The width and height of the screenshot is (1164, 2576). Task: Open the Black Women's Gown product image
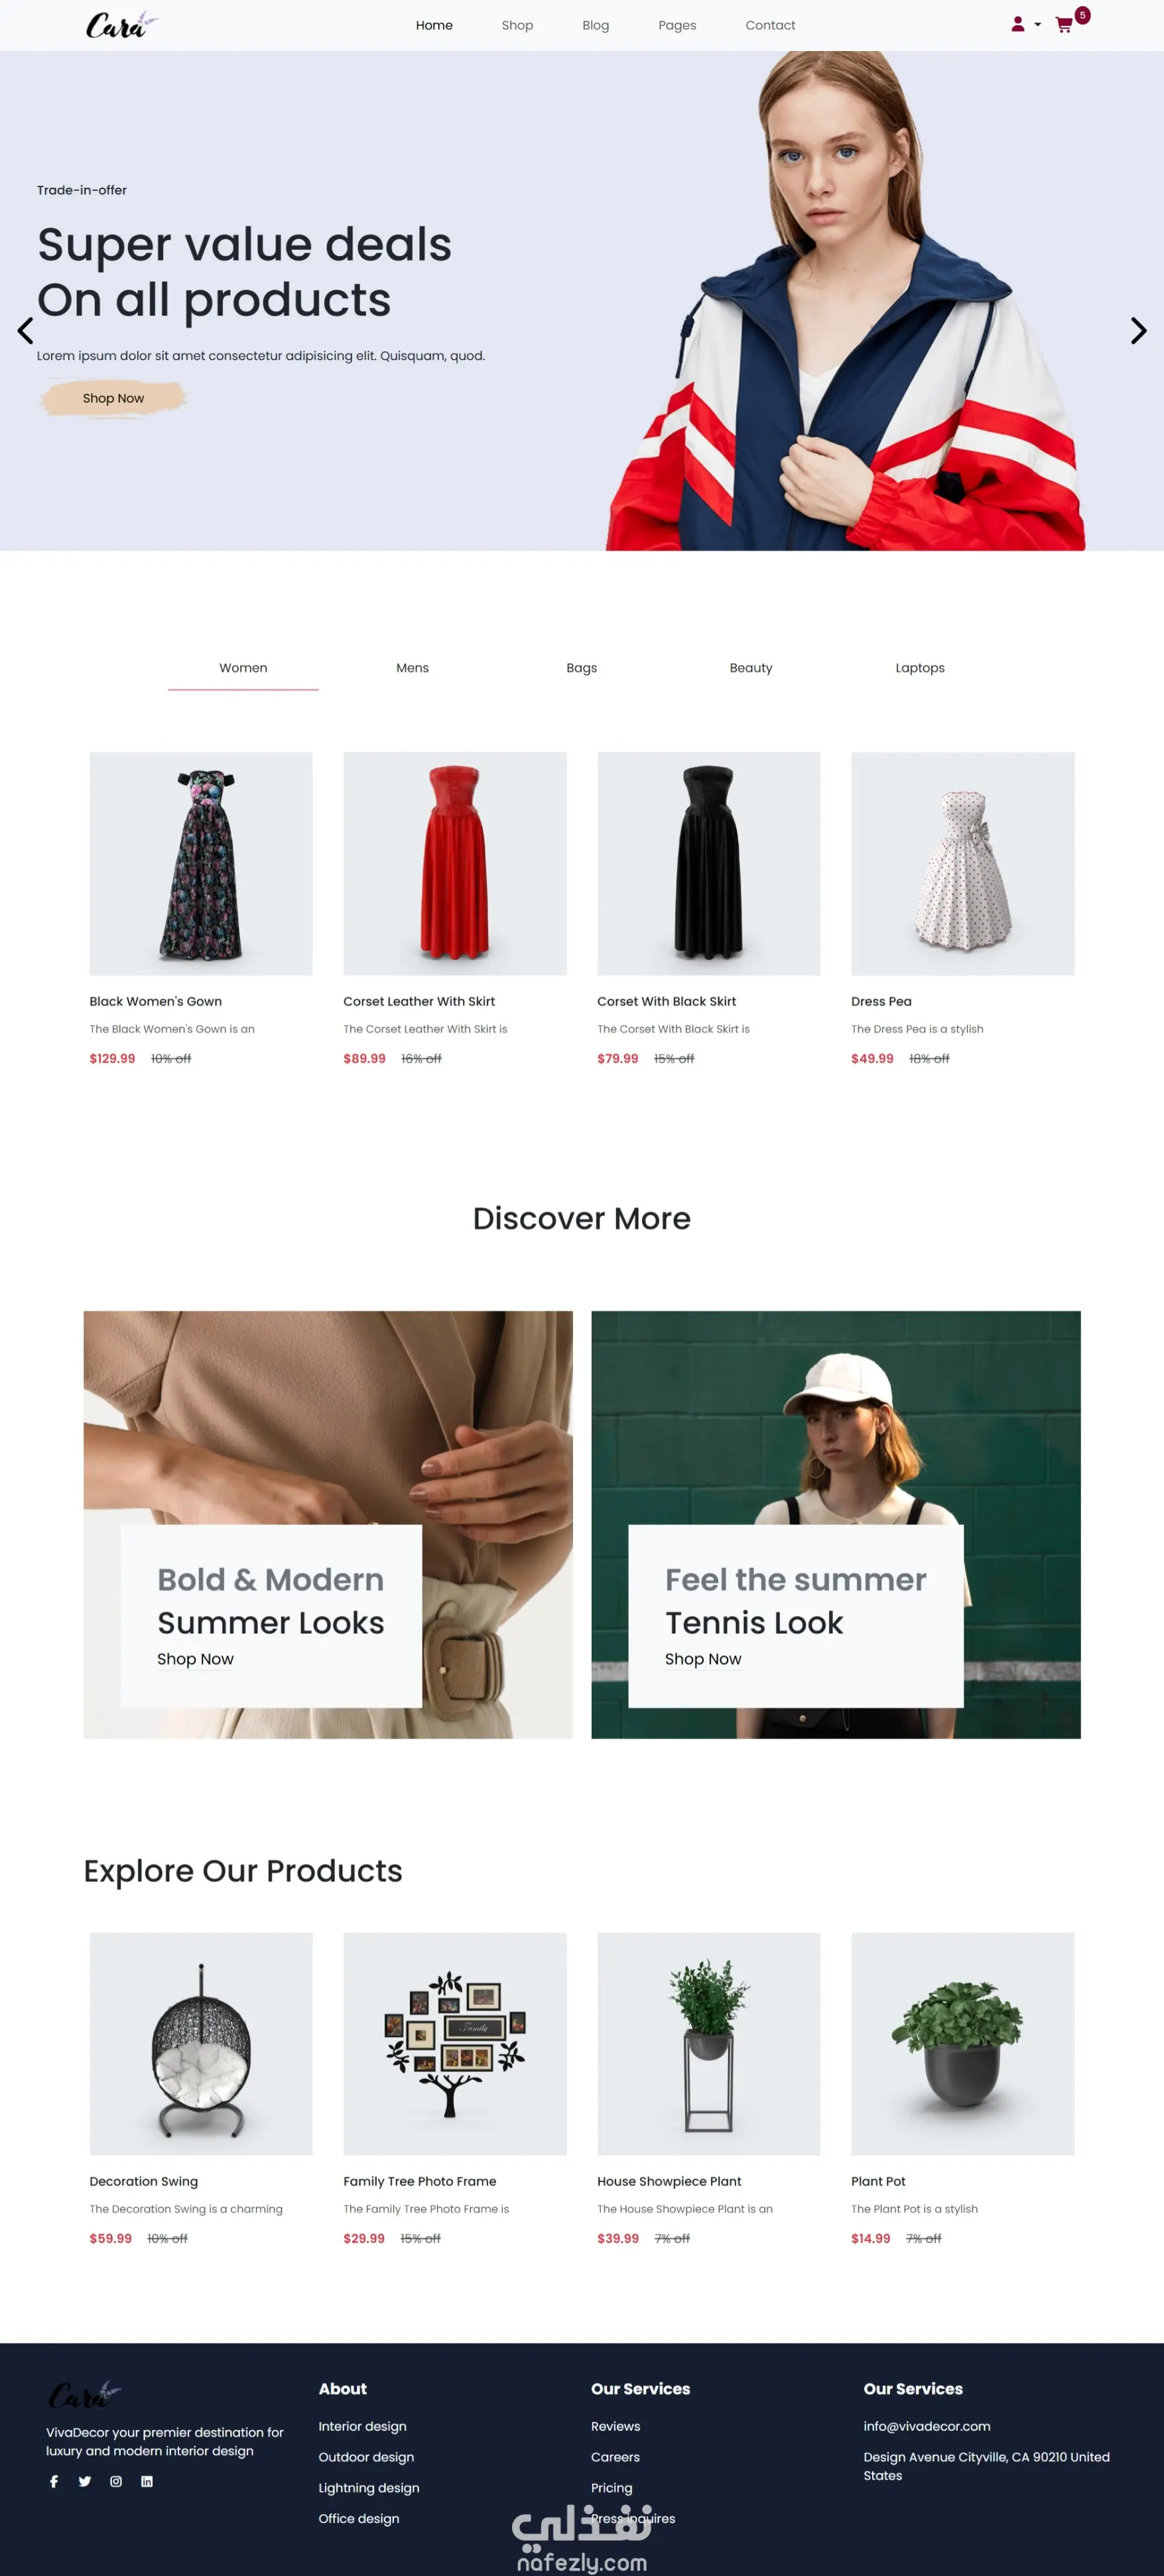tap(201, 864)
